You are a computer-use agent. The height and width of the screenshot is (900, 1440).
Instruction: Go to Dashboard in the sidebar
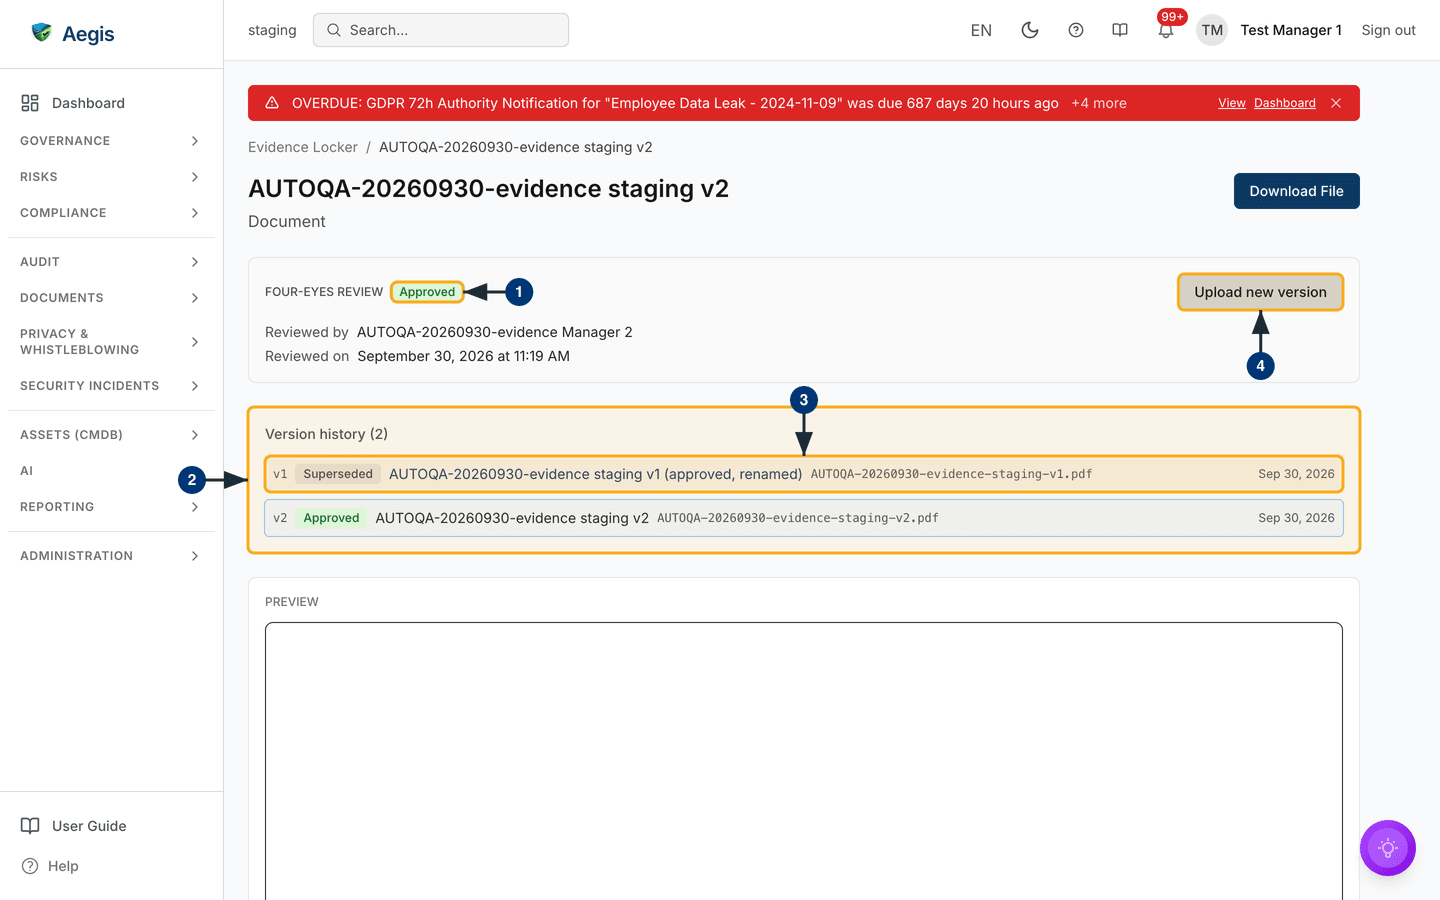pyautogui.click(x=88, y=103)
